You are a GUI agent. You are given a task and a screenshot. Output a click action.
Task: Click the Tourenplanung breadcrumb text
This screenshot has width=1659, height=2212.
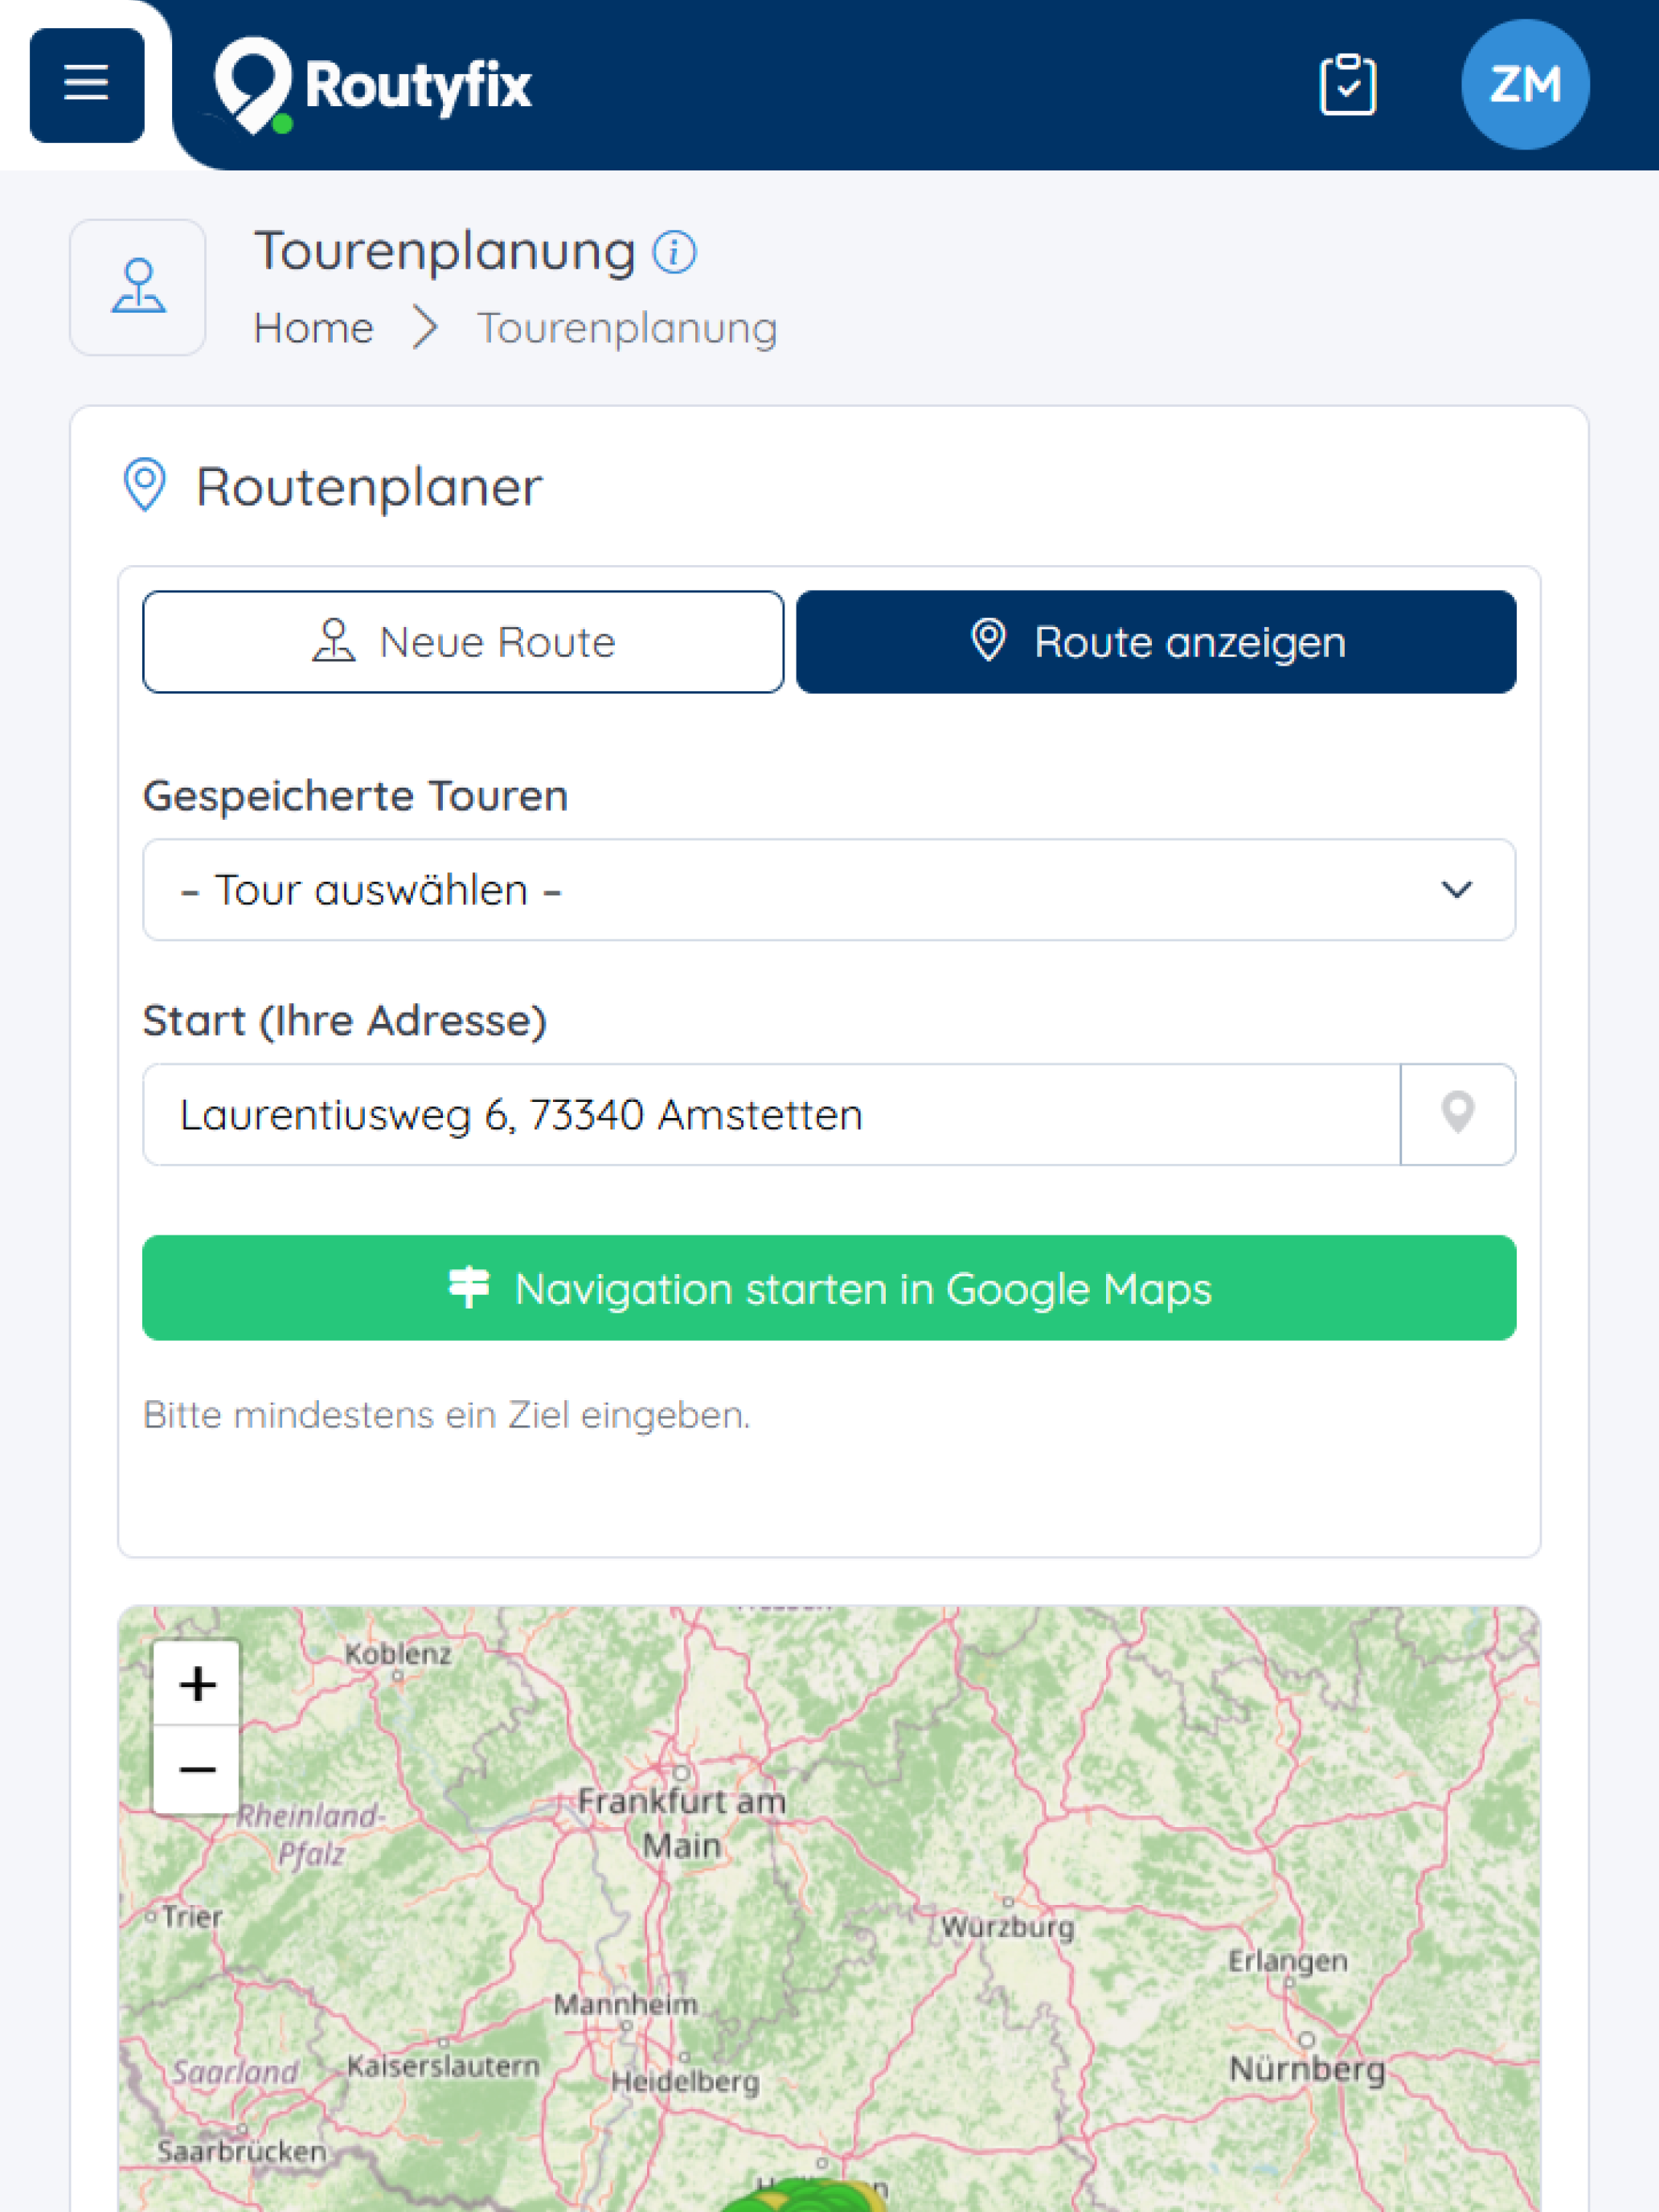tap(627, 328)
